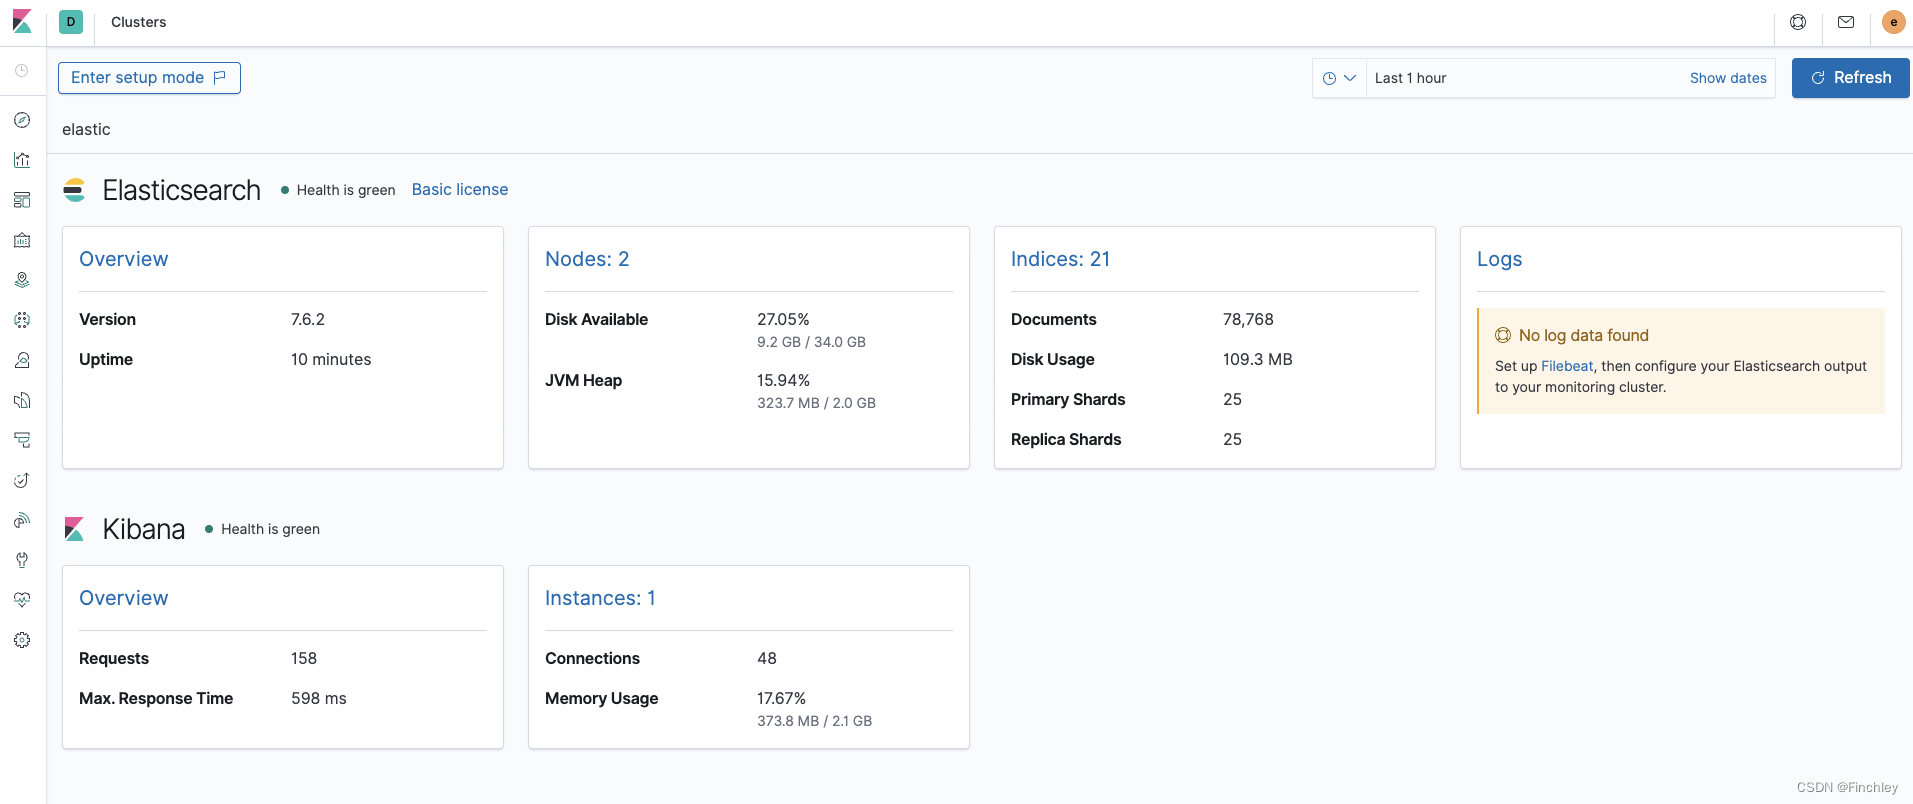Click the 'Last 1 hour' time range

(1410, 78)
